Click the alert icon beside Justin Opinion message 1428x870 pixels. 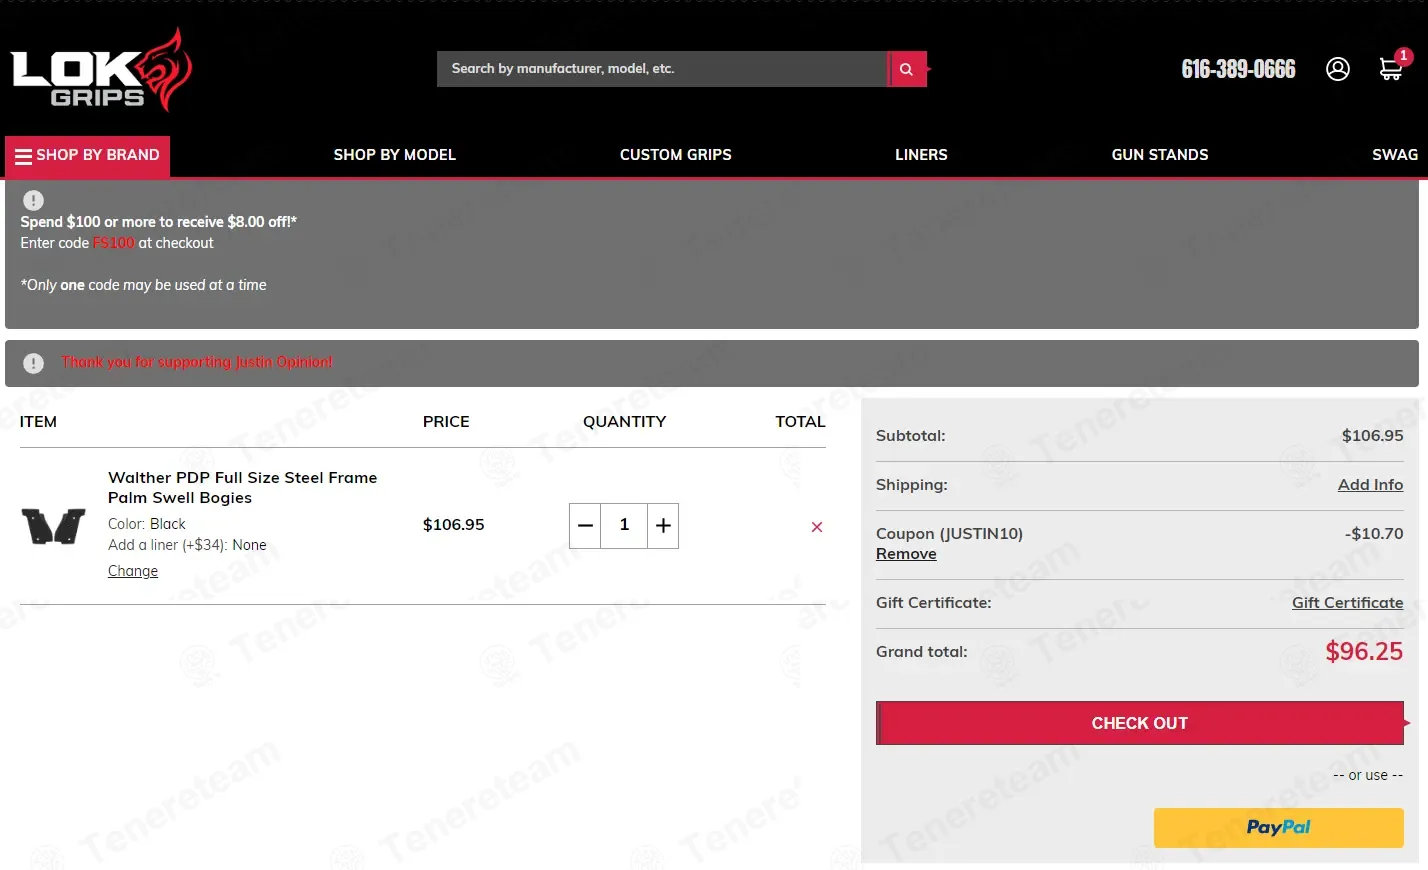pyautogui.click(x=33, y=363)
